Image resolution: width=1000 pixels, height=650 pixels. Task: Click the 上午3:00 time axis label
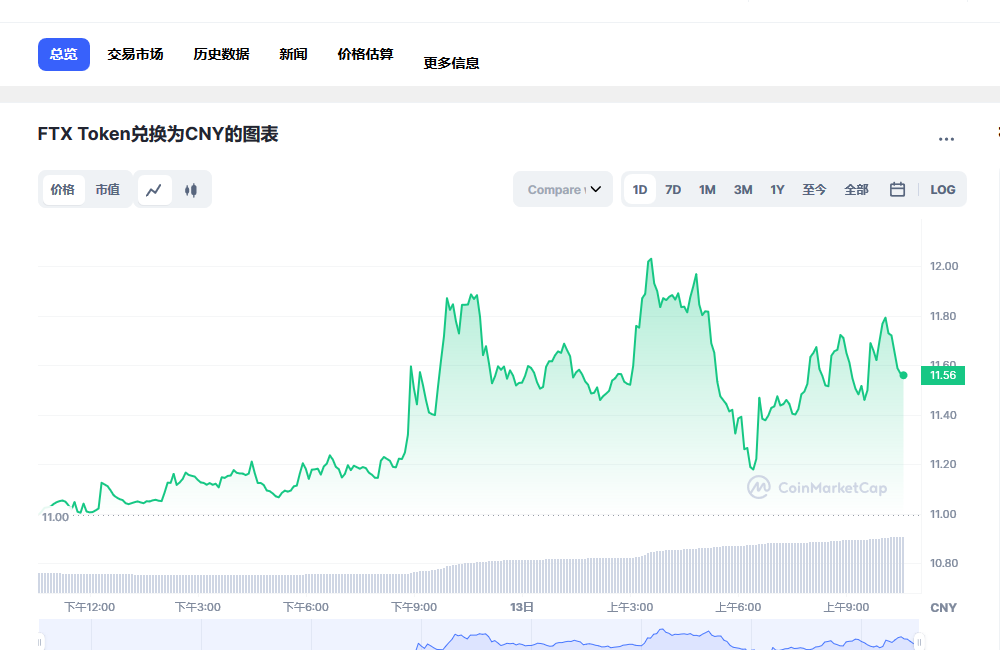[630, 607]
